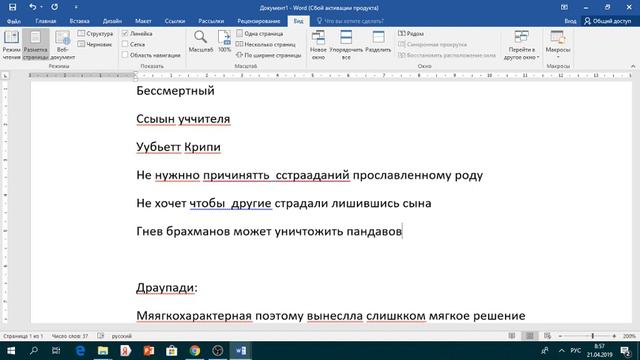Open spelling check icon in status bar
Screen dimensions: 640x360
pos(100,336)
